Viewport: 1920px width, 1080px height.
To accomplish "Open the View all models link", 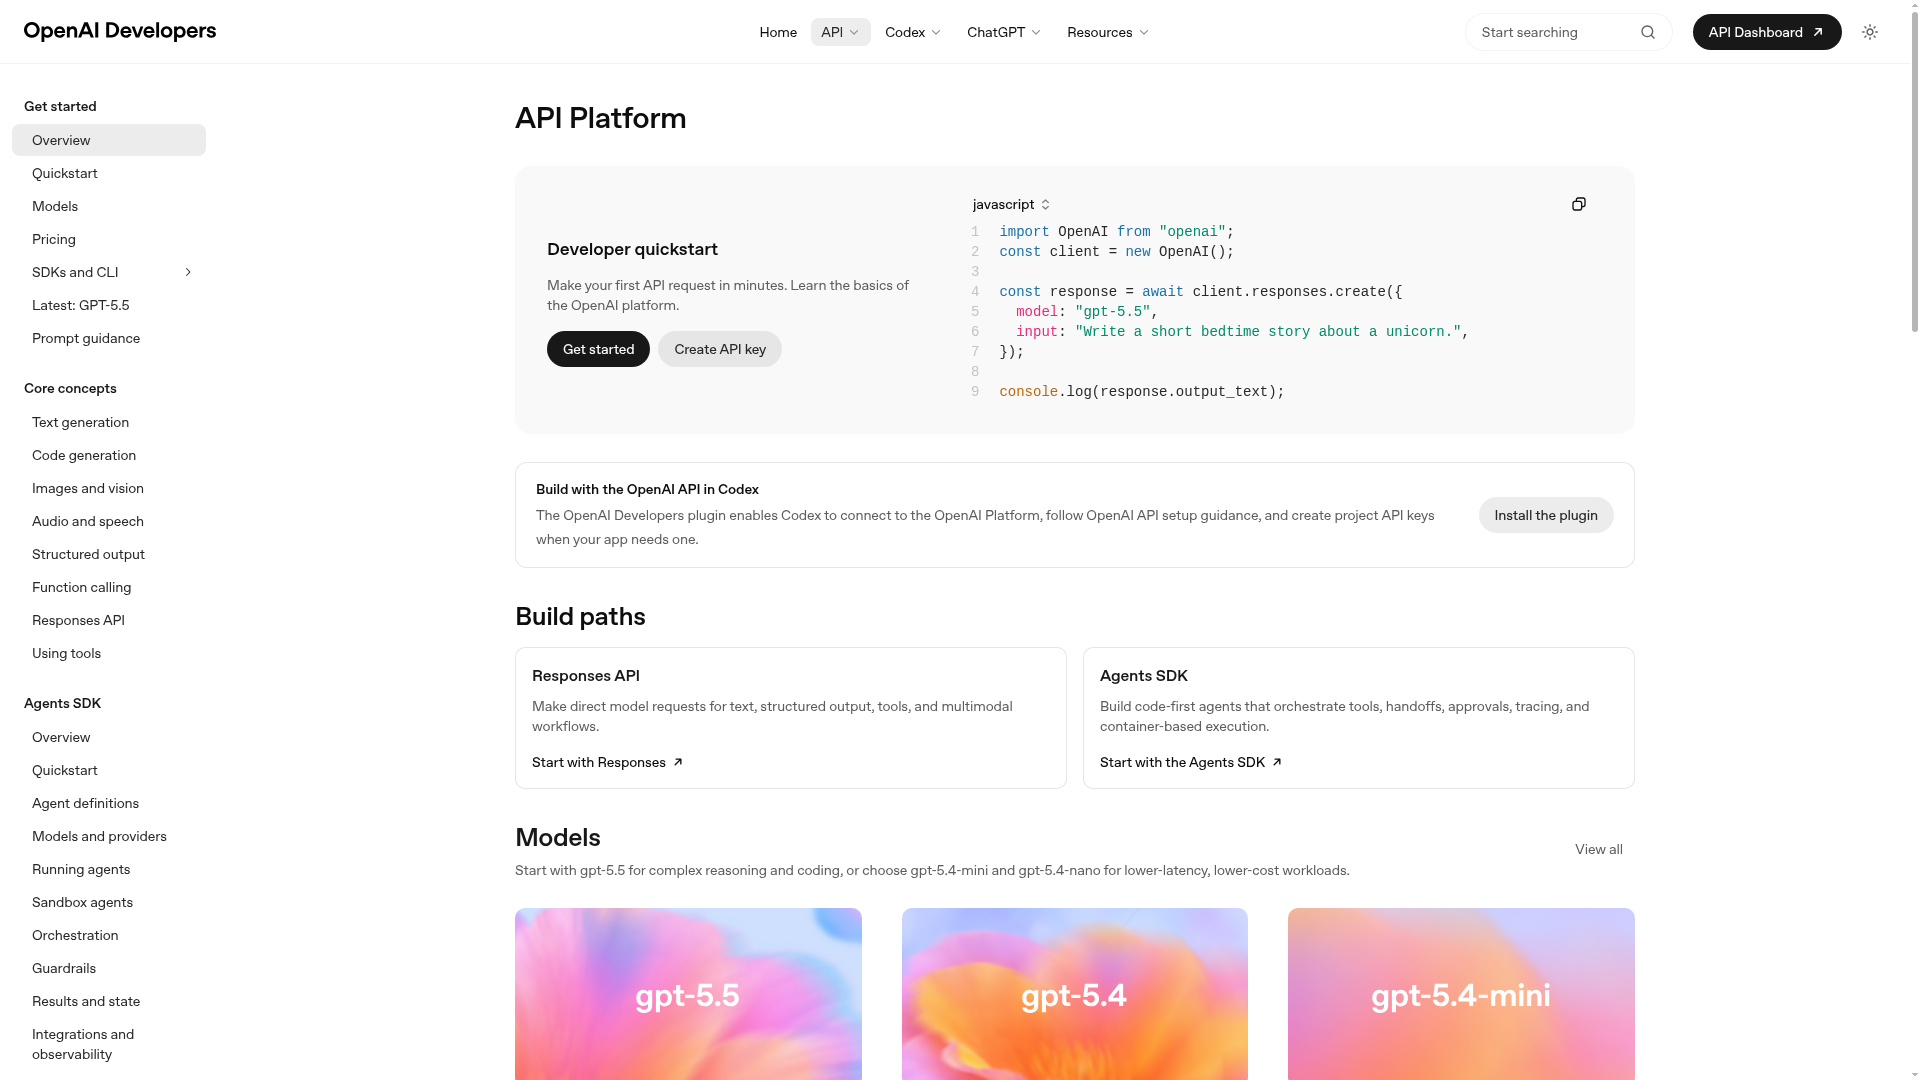I will click(x=1599, y=849).
